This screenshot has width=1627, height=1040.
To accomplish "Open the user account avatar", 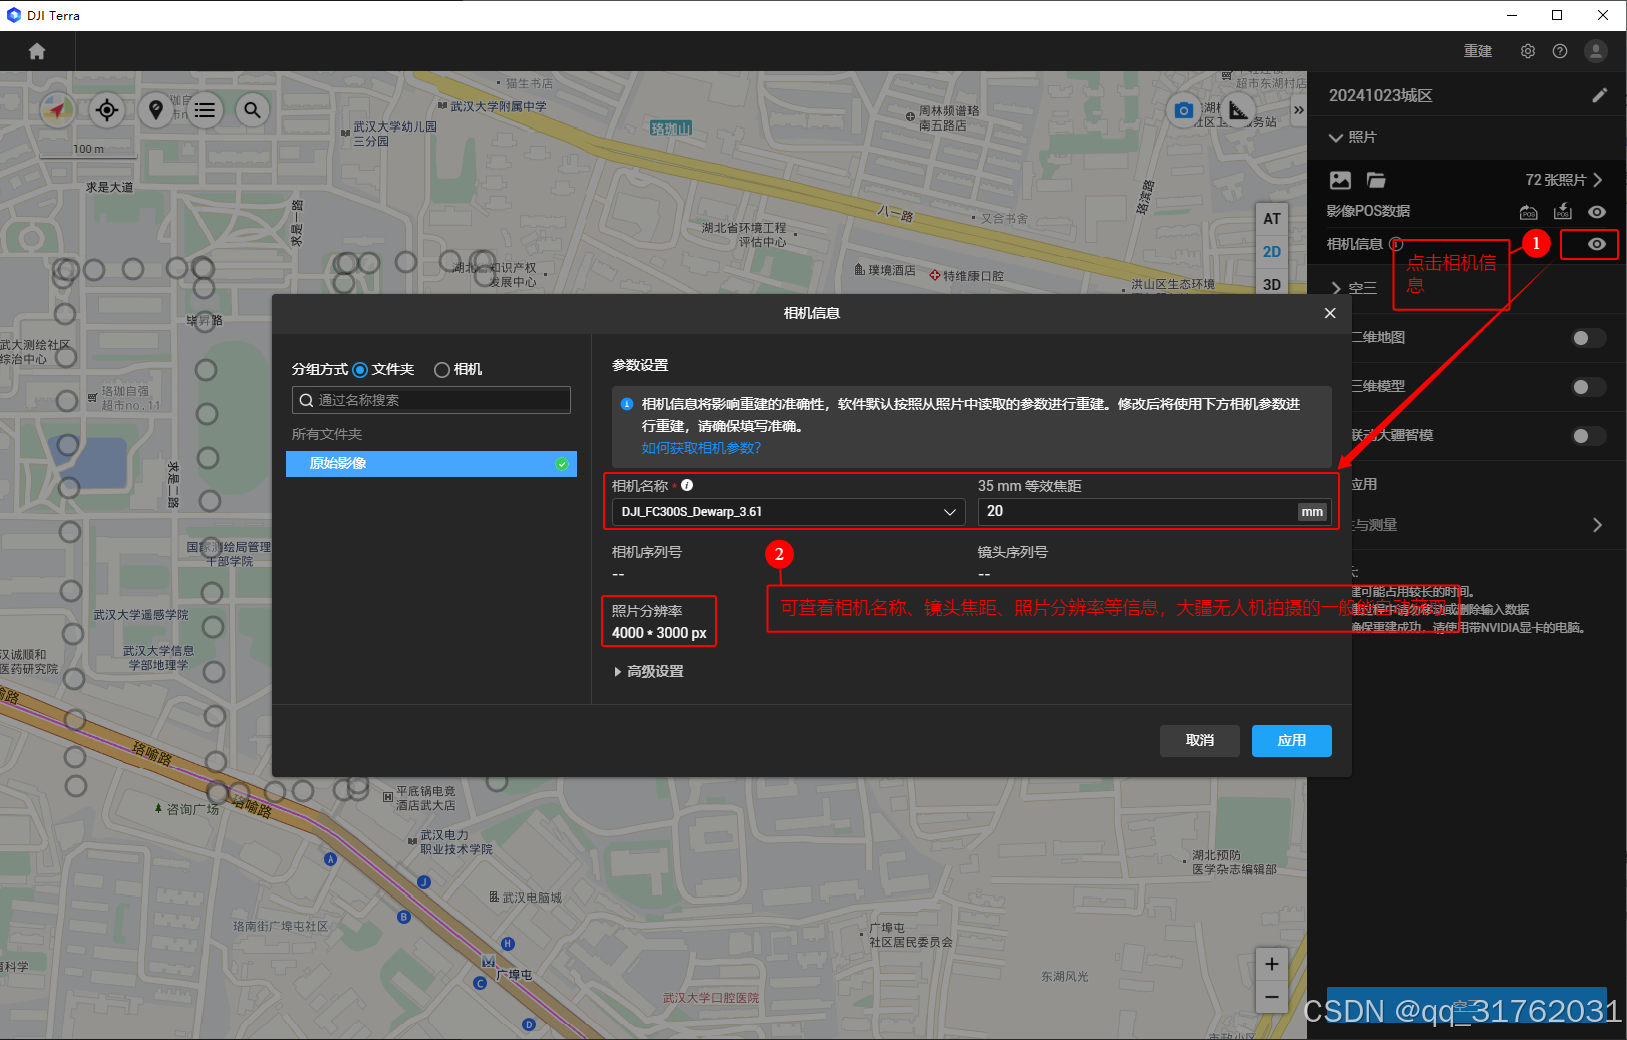I will pyautogui.click(x=1596, y=51).
